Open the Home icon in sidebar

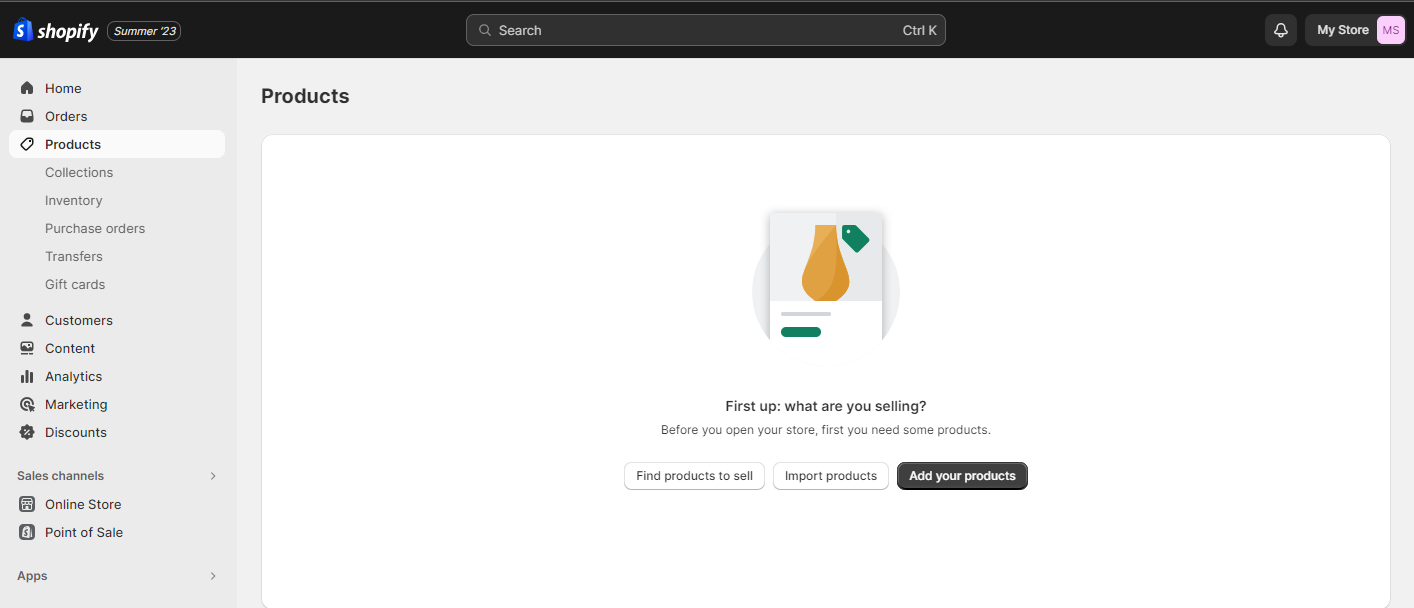tap(27, 88)
